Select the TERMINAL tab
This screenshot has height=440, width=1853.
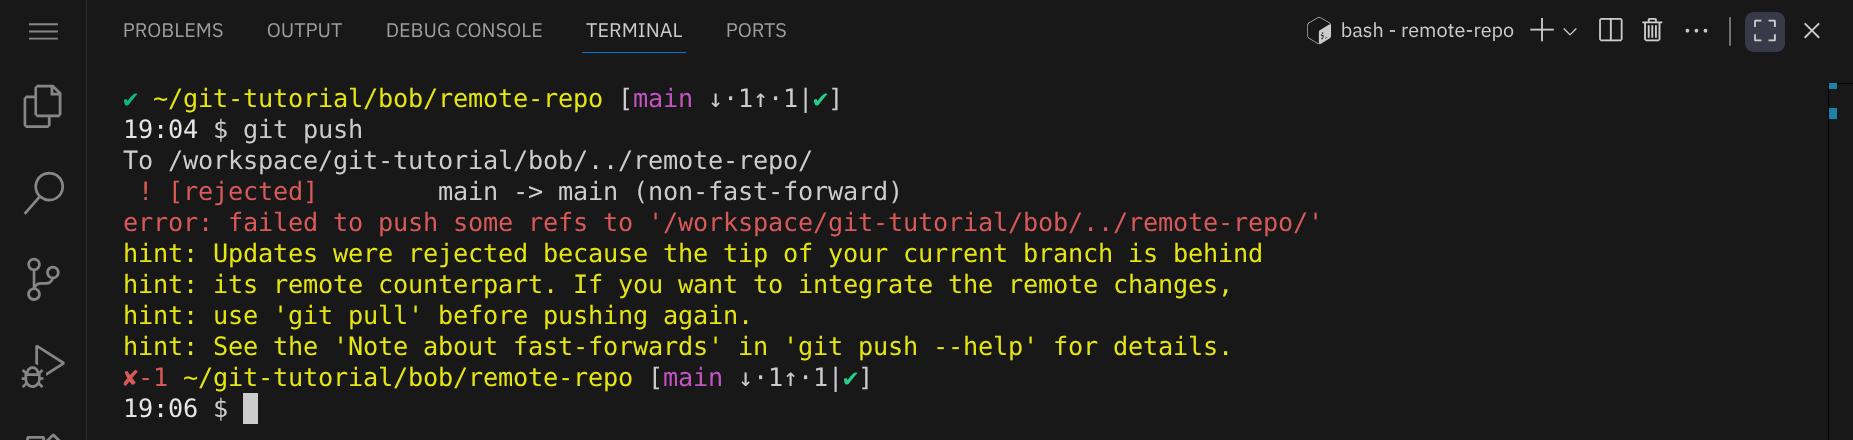click(634, 31)
